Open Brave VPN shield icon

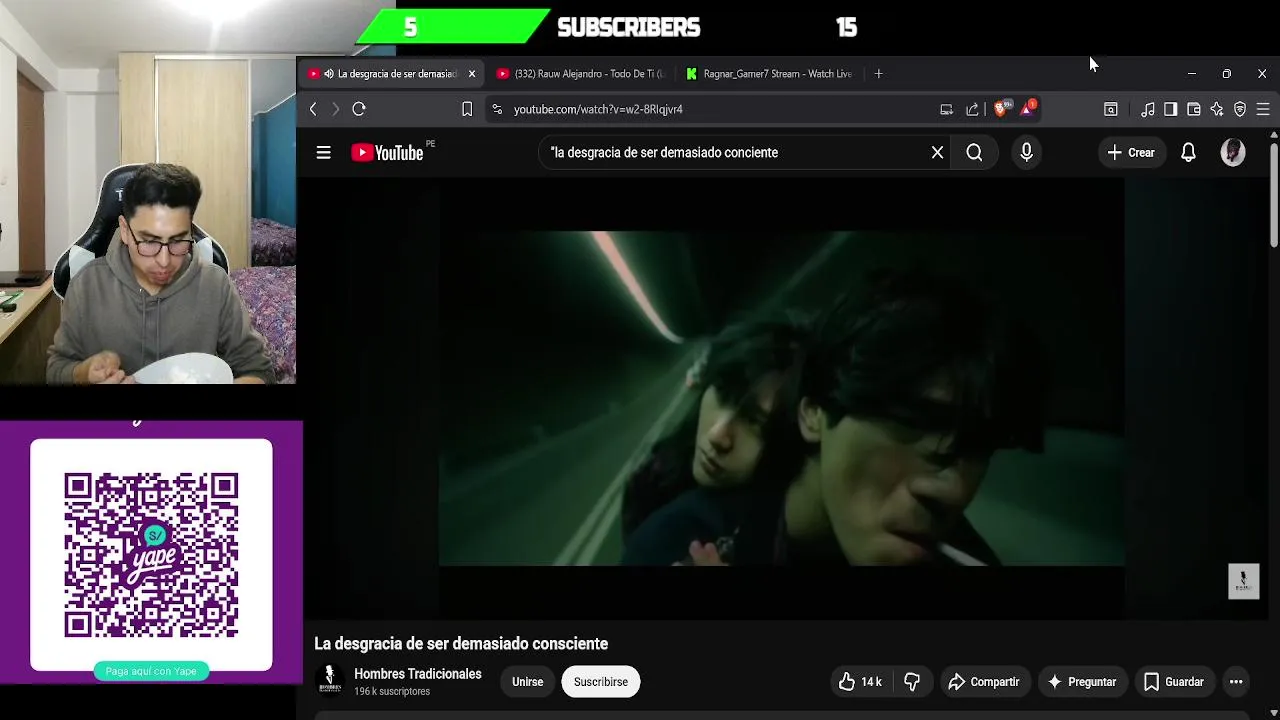point(1240,109)
